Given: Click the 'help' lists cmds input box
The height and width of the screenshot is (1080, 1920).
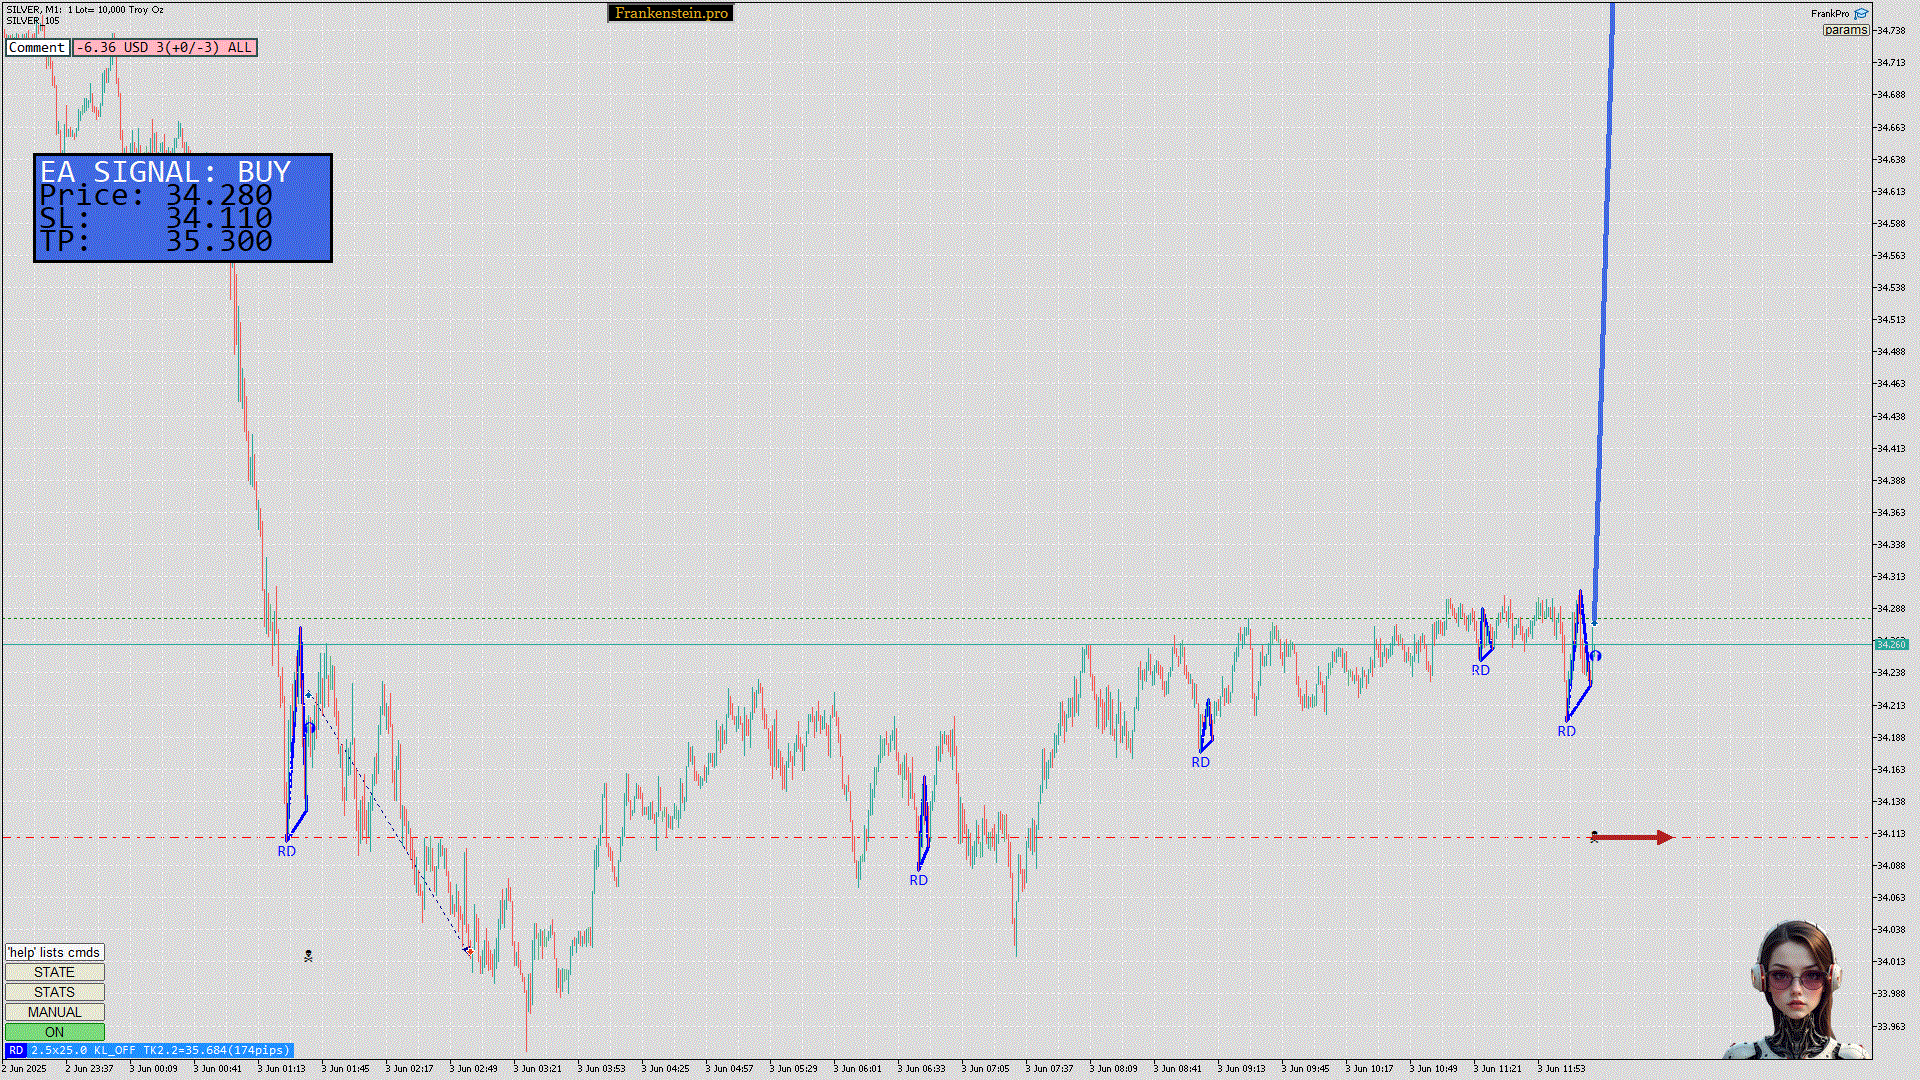Looking at the screenshot, I should pos(54,952).
